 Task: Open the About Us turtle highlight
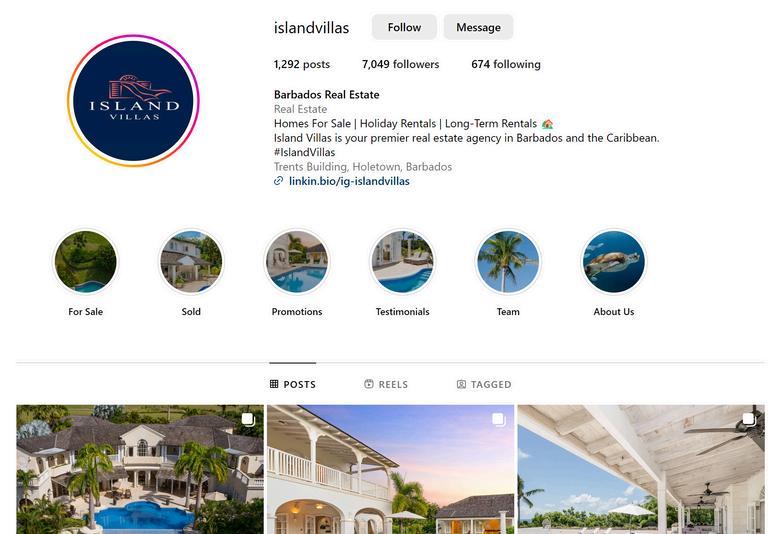tap(613, 262)
